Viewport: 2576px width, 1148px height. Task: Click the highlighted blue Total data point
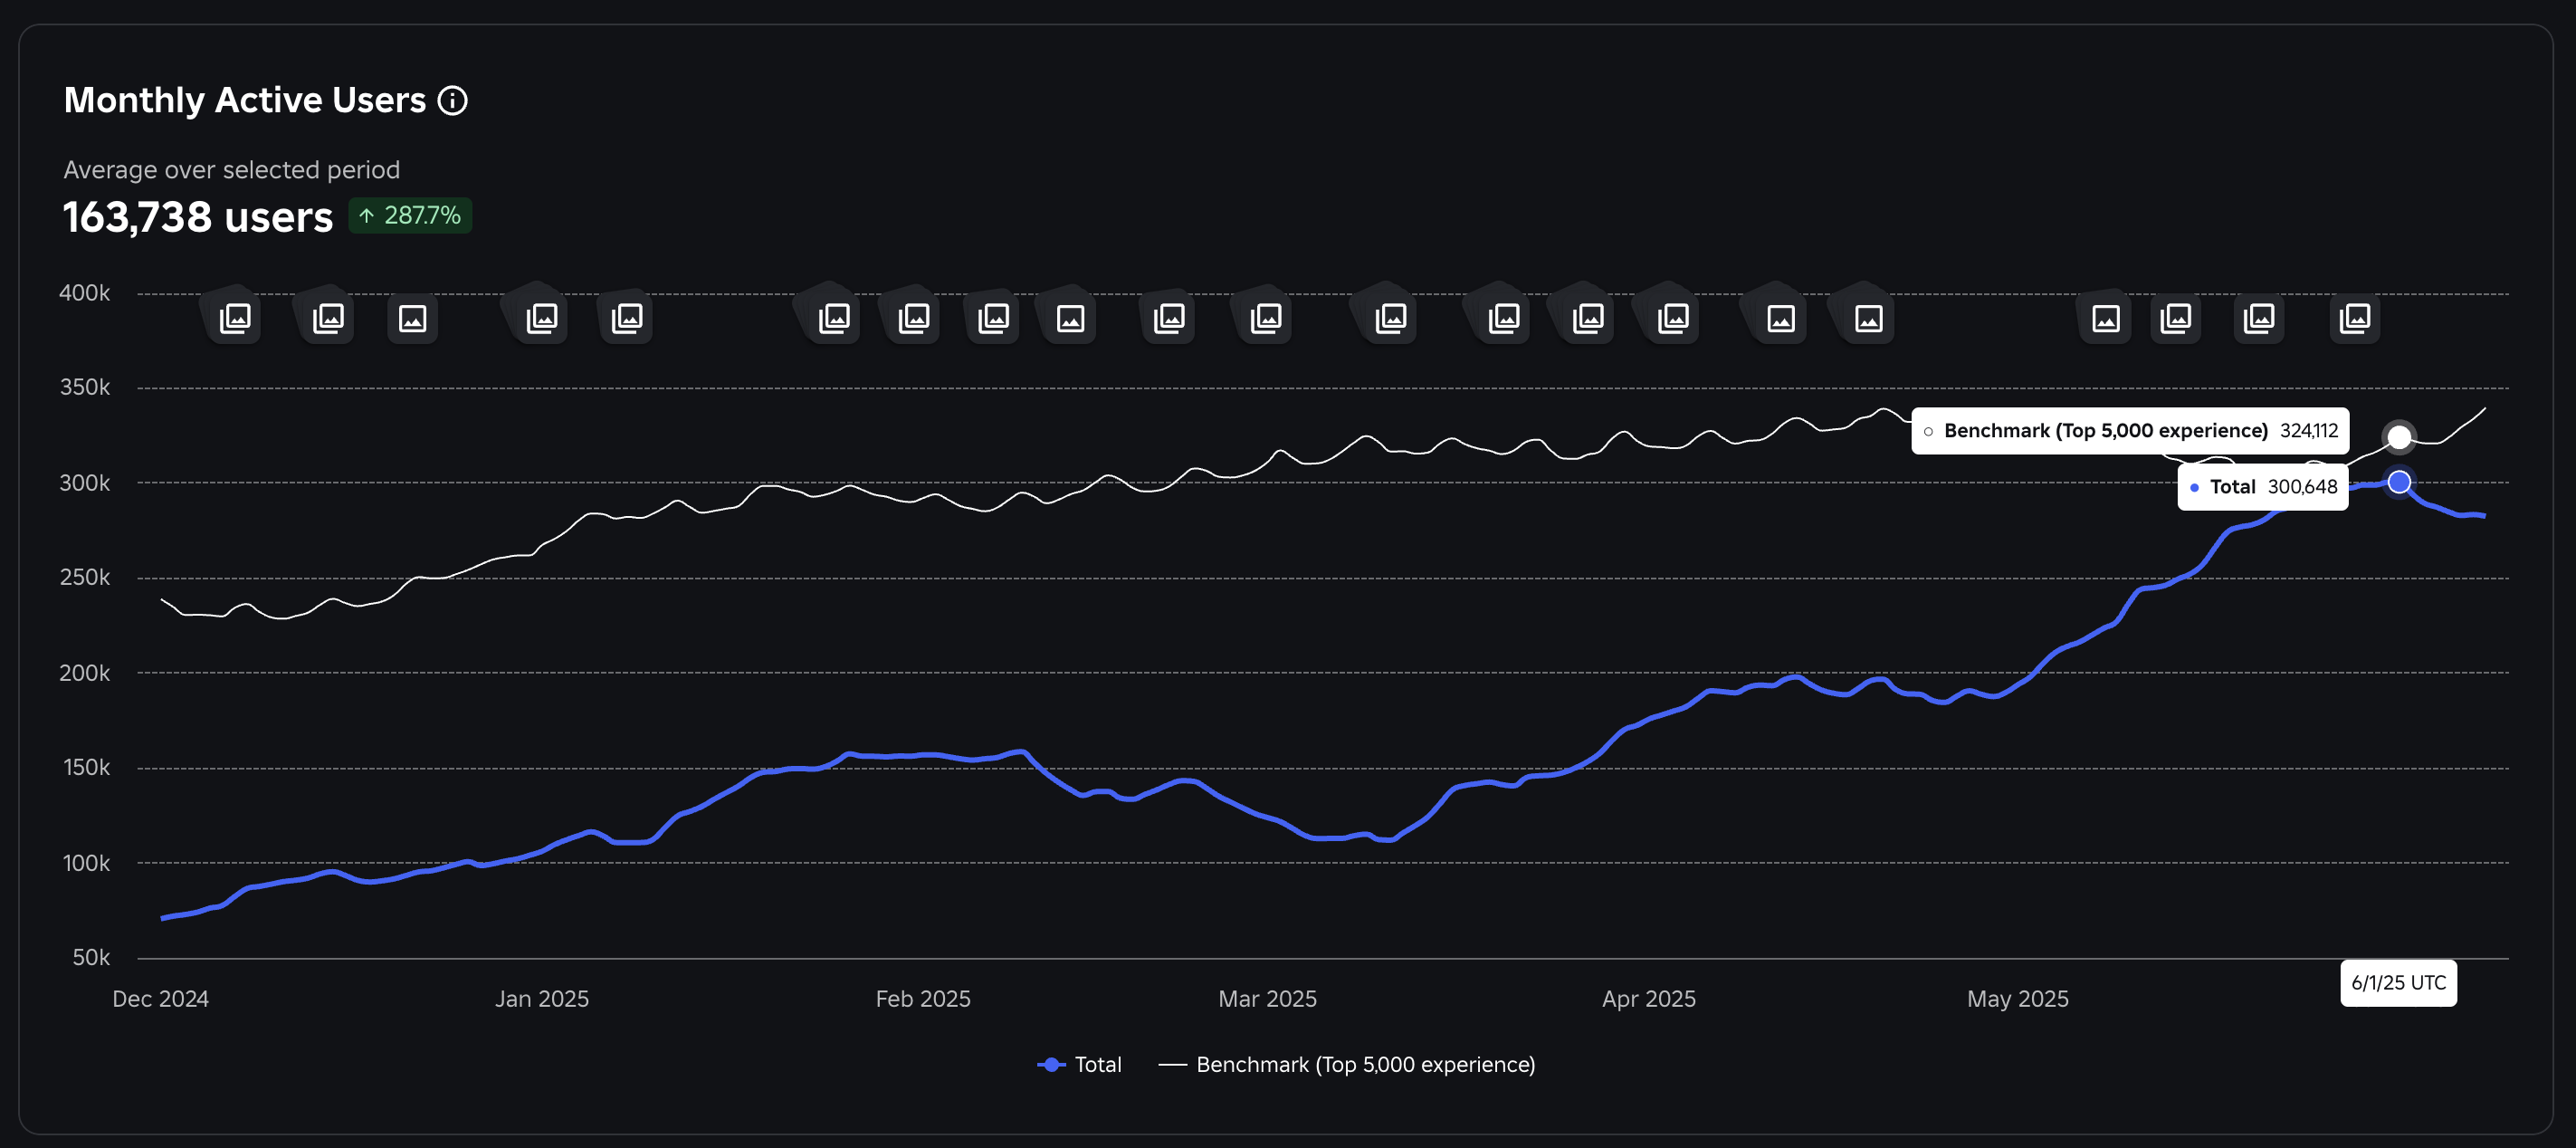(x=2398, y=483)
